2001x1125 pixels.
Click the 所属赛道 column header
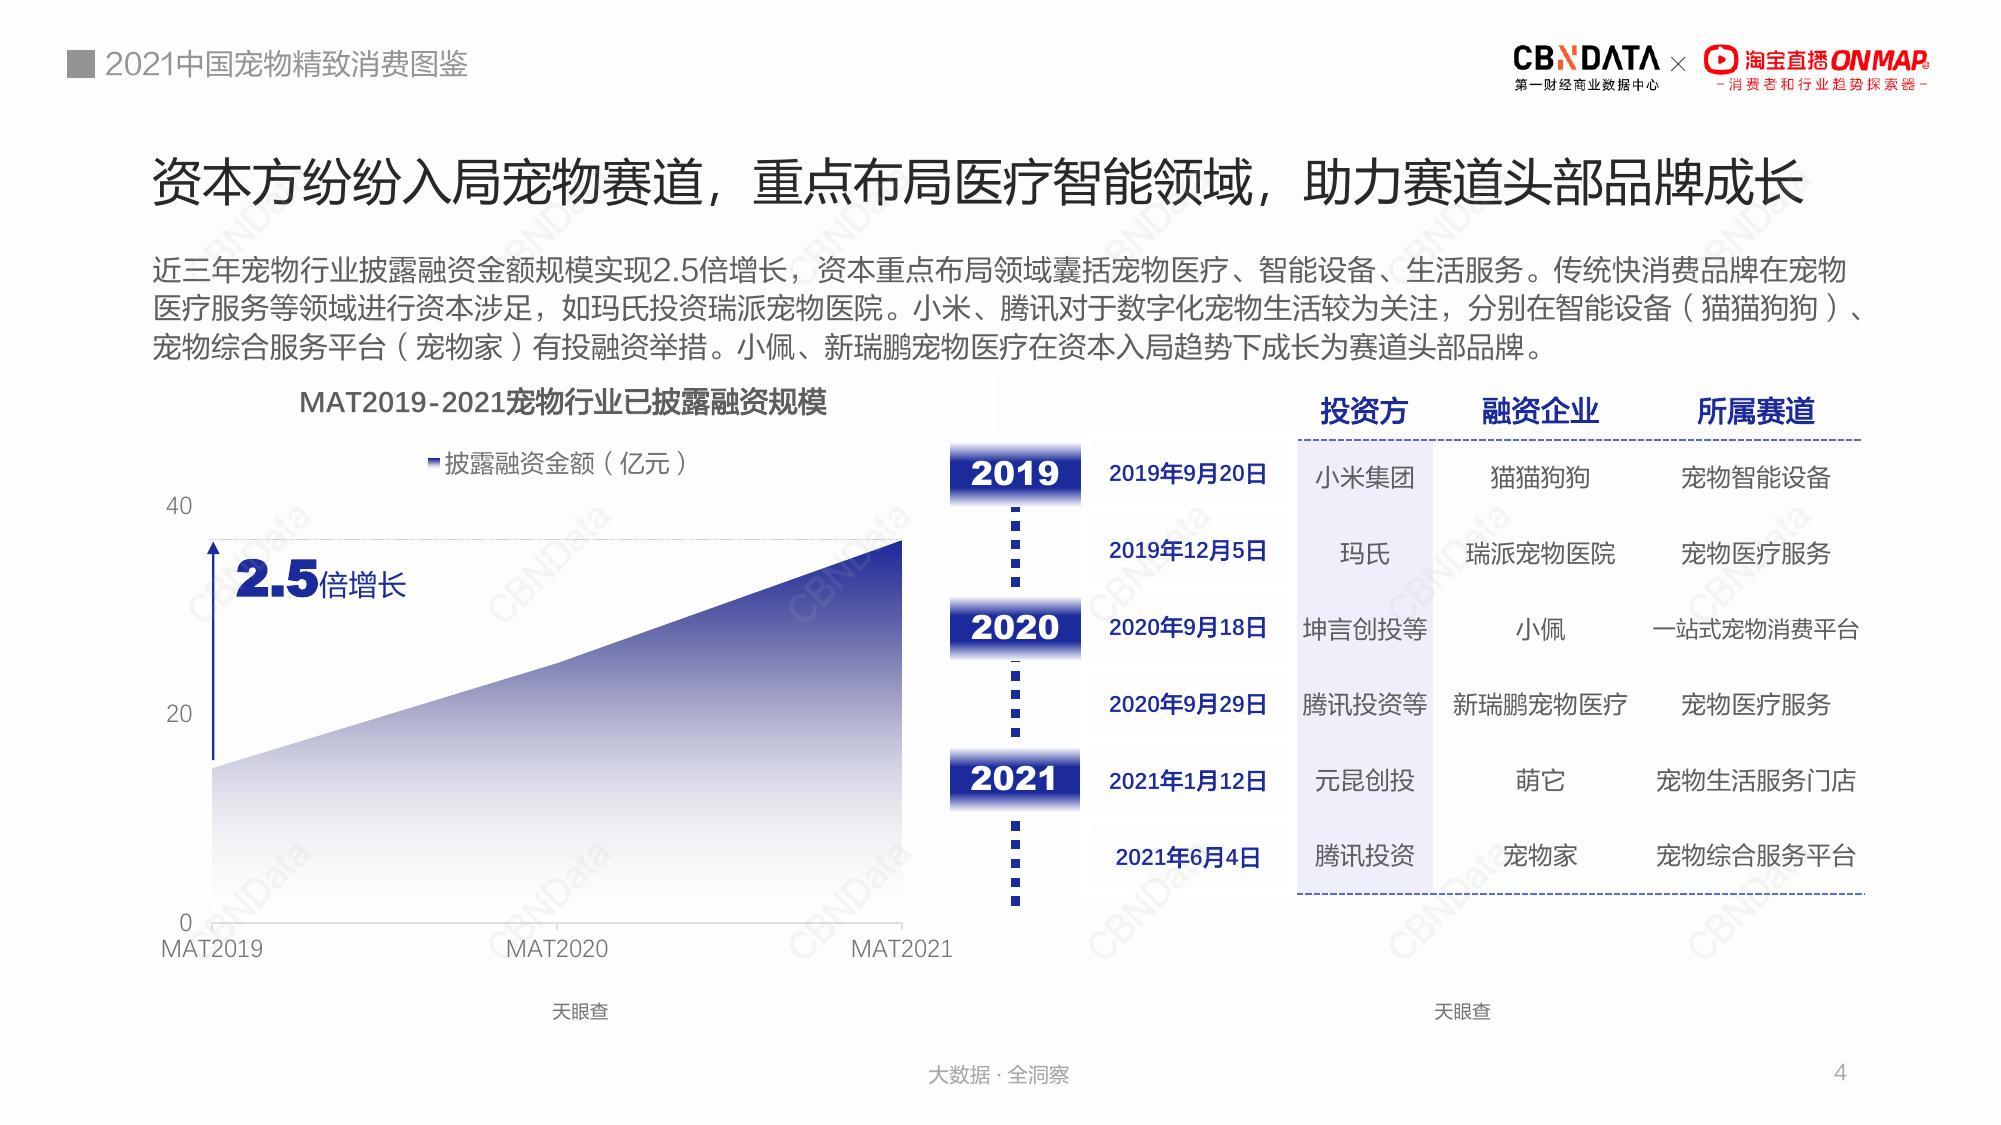click(1755, 411)
